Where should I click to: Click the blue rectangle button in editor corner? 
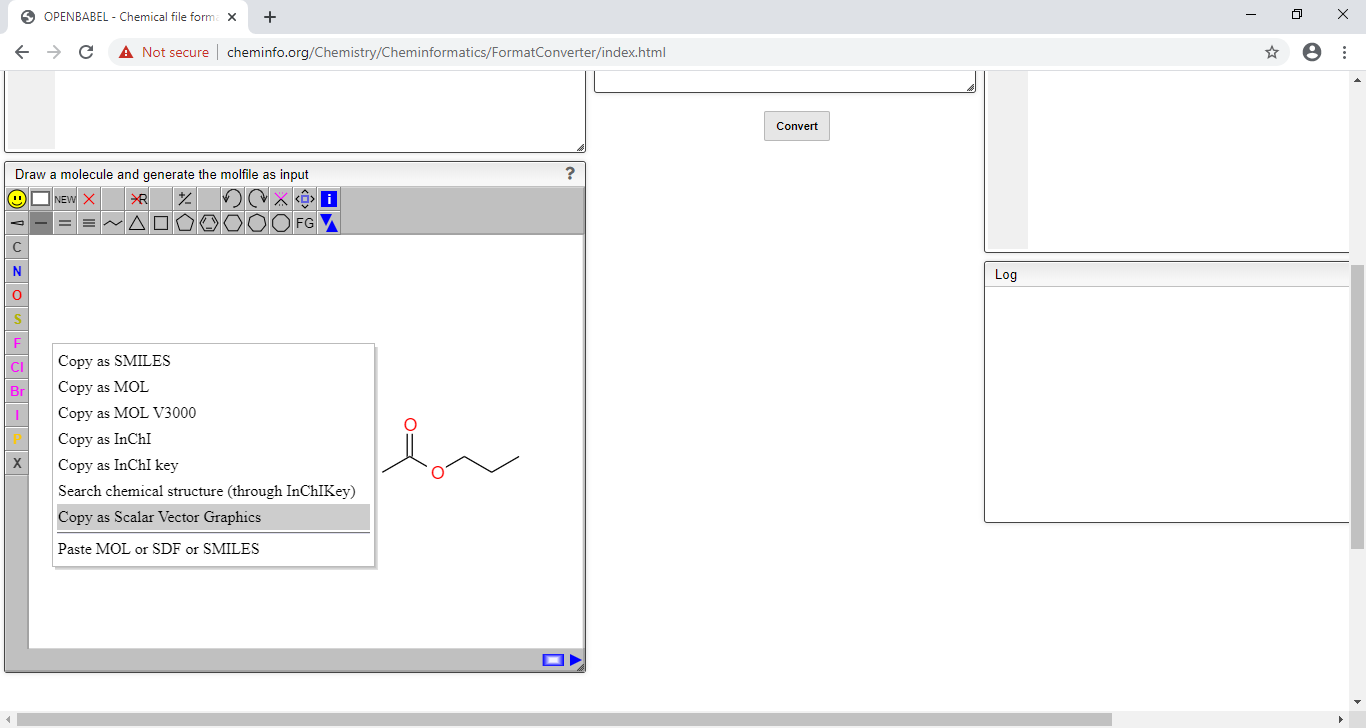[553, 660]
